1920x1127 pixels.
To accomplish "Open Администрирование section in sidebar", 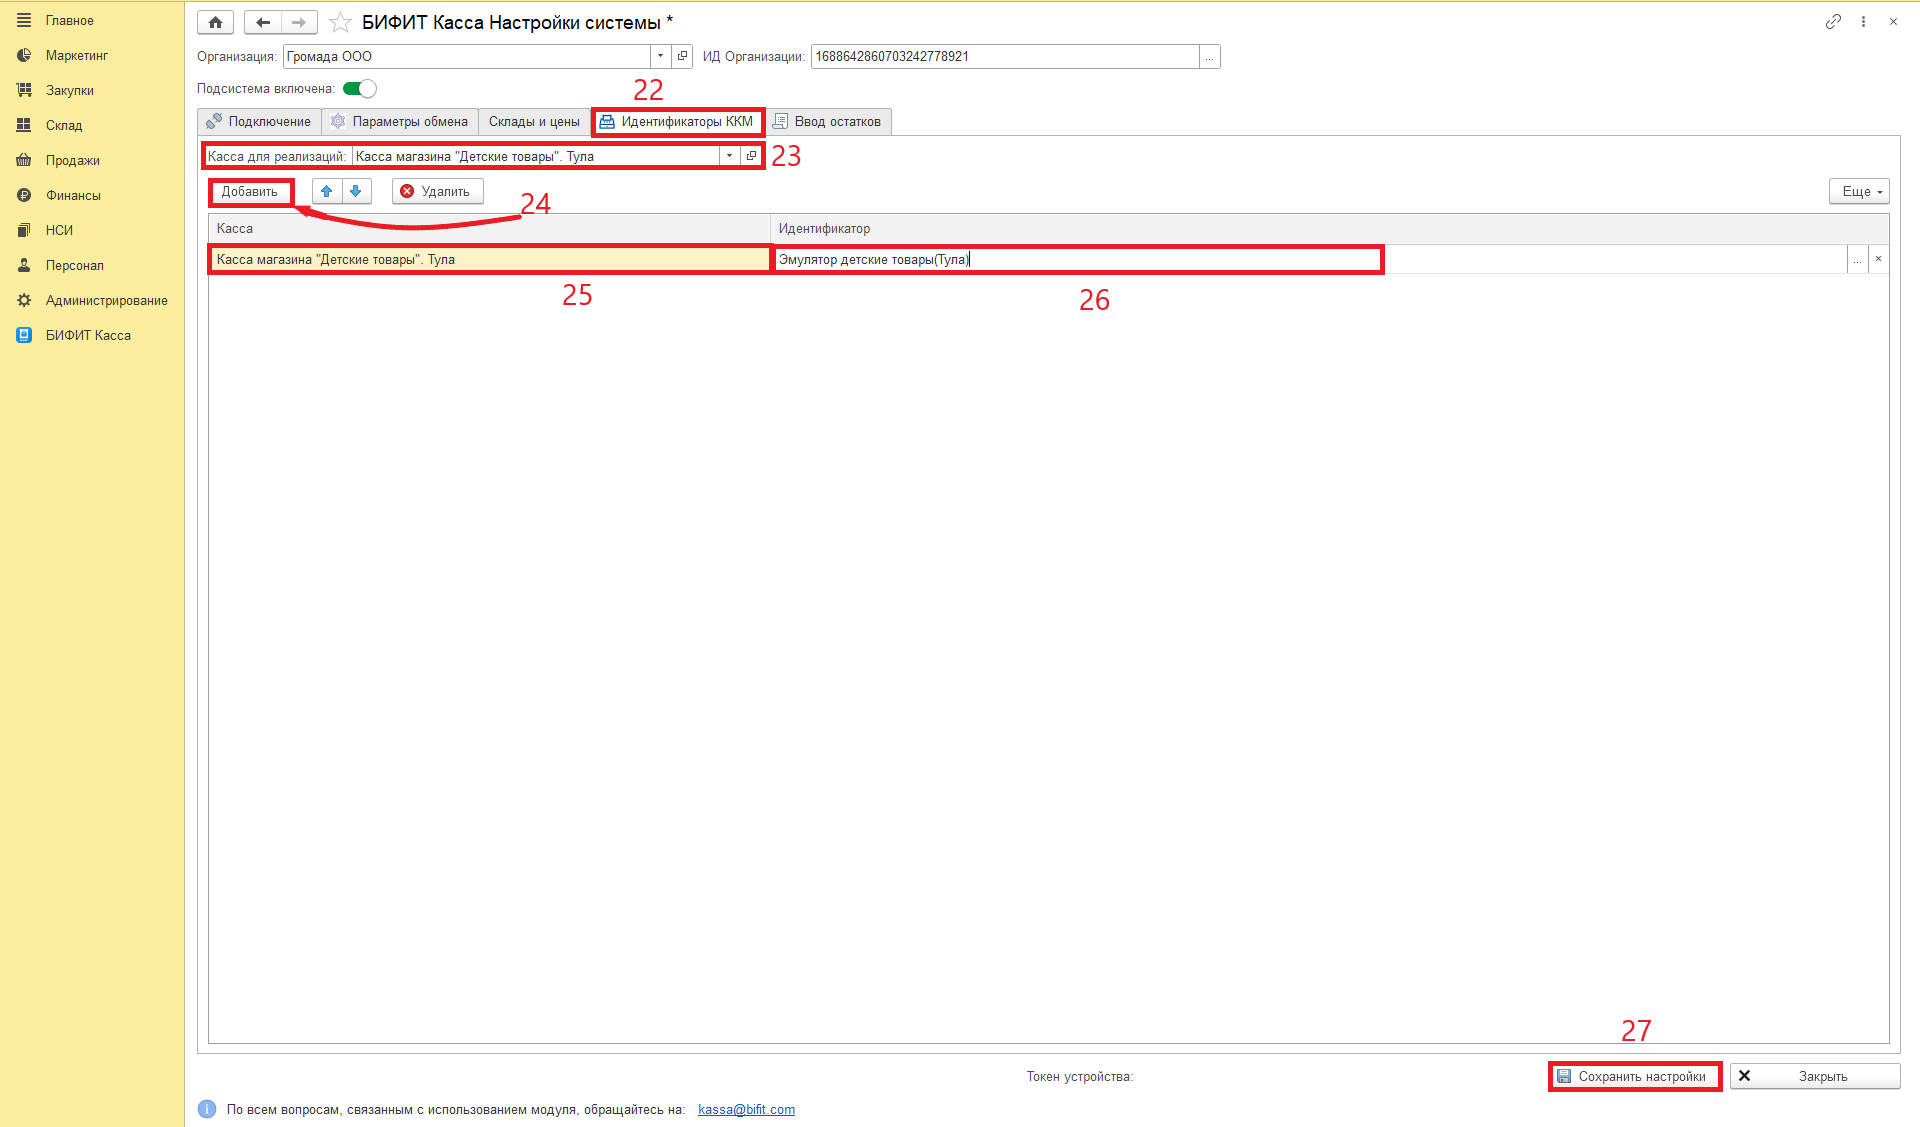I will click(x=106, y=300).
